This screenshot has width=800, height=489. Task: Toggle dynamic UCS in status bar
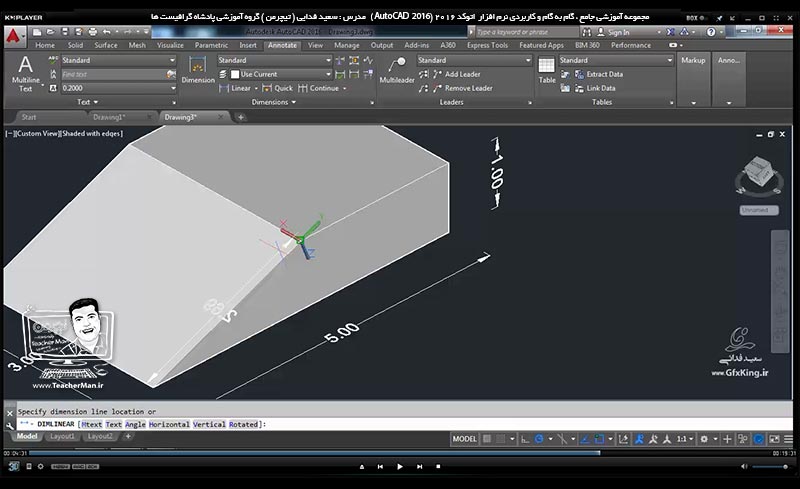click(623, 439)
